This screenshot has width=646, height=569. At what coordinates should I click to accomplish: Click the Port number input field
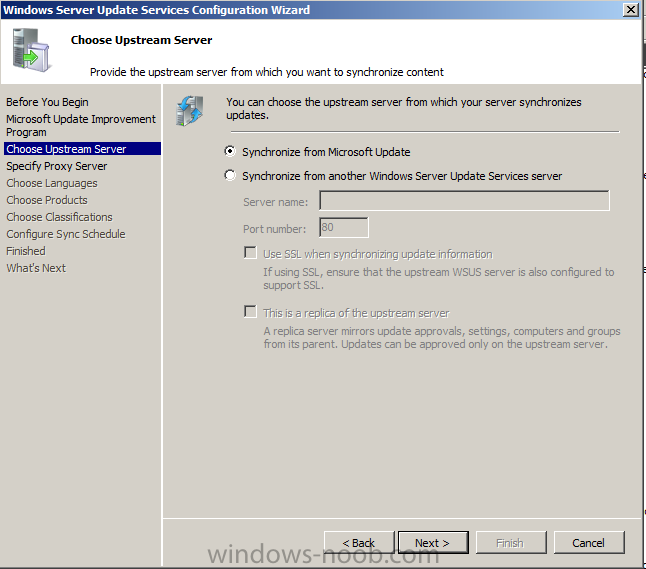pos(344,227)
